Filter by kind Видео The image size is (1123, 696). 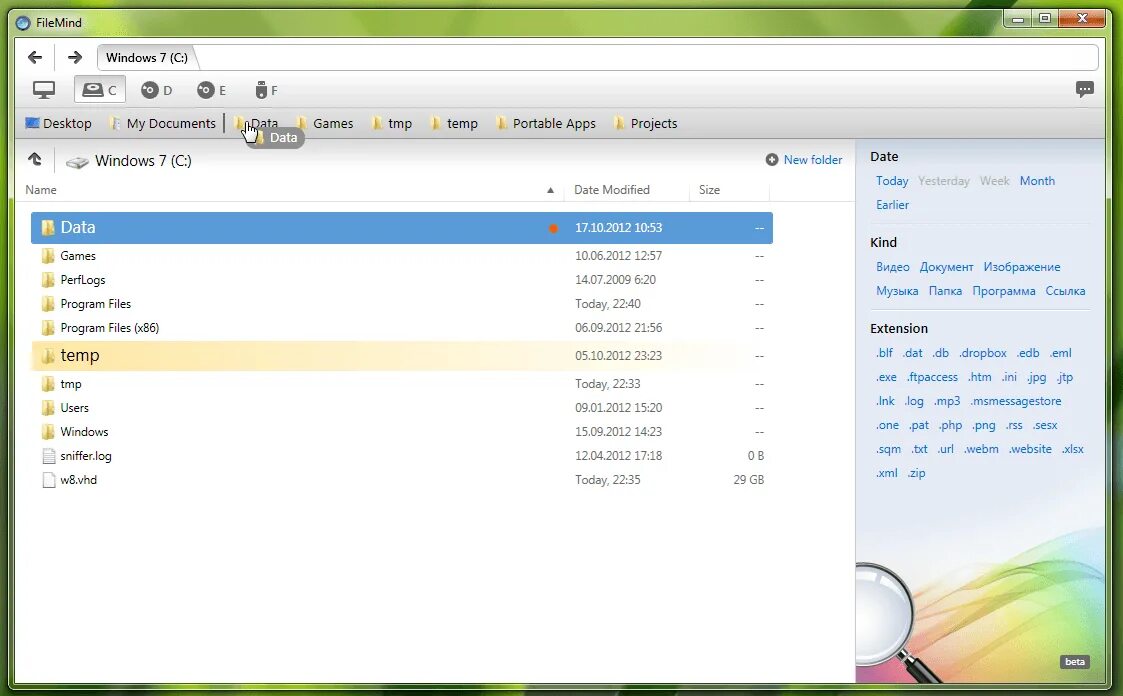(x=892, y=267)
